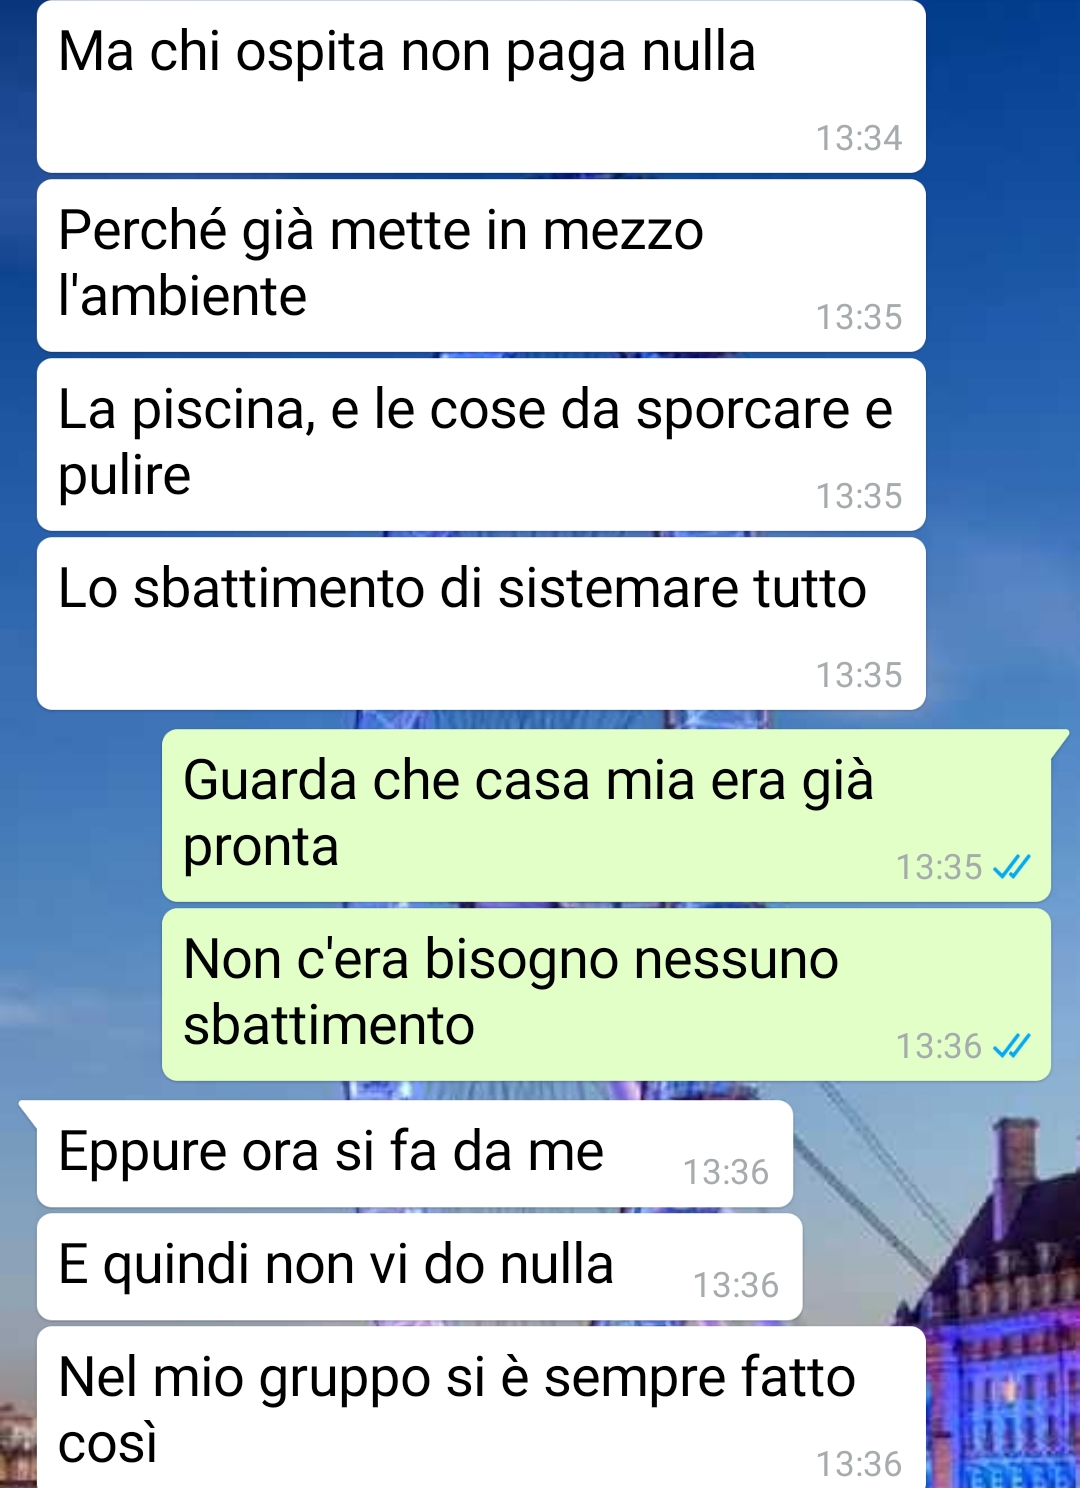Tap the 13:36 timestamp next to 'E quindi non vi do nulla'

[736, 1285]
